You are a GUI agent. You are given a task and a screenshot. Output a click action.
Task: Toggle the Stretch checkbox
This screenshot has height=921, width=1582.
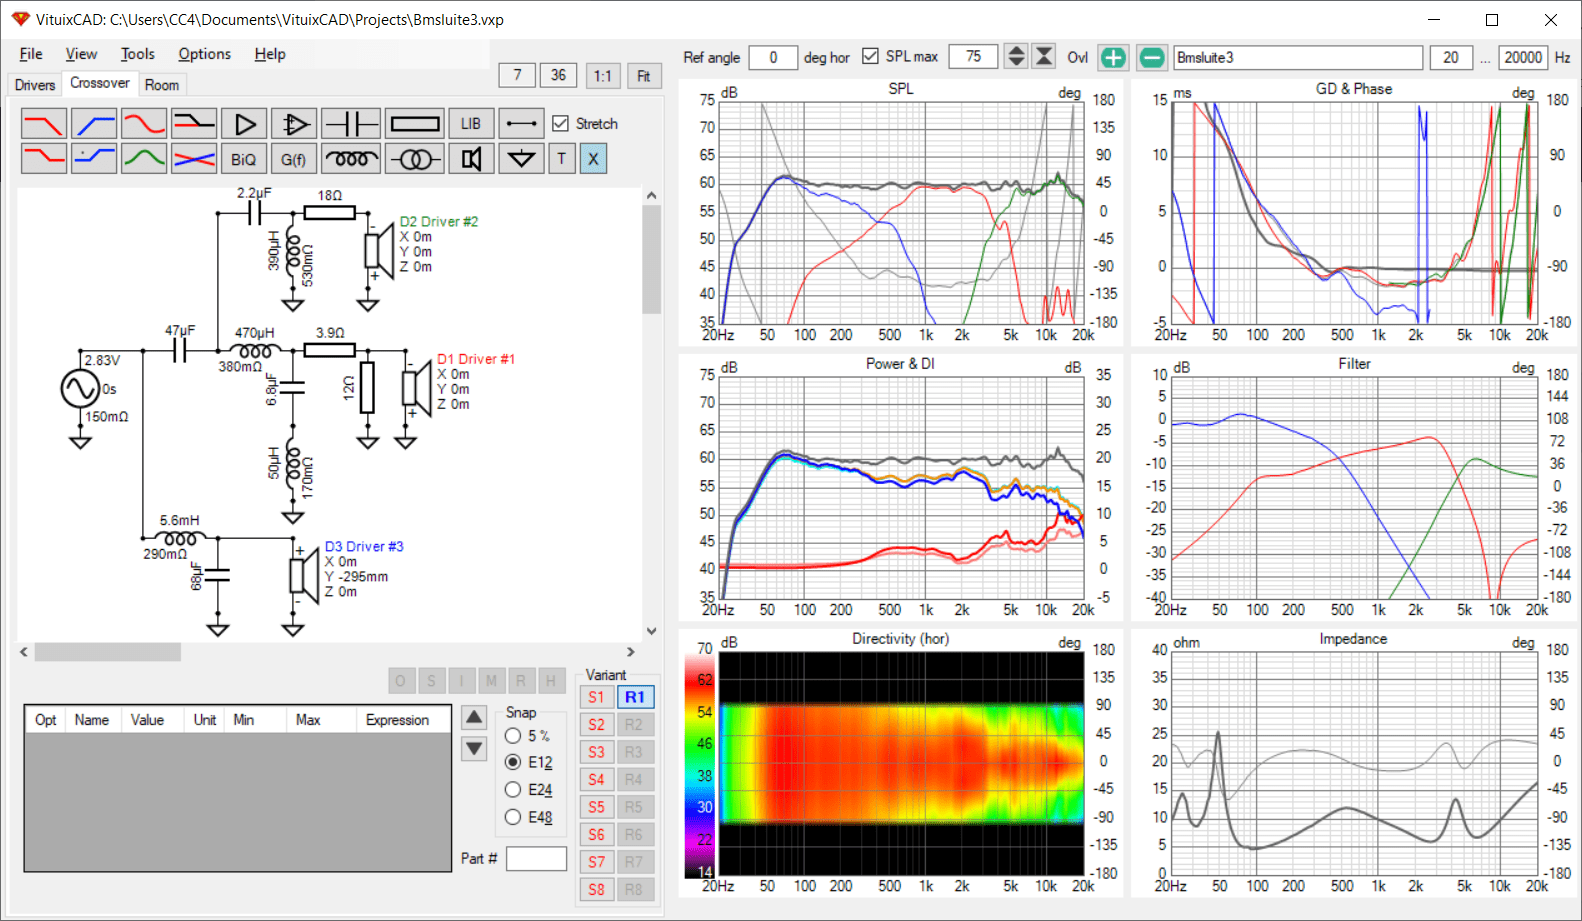point(561,124)
